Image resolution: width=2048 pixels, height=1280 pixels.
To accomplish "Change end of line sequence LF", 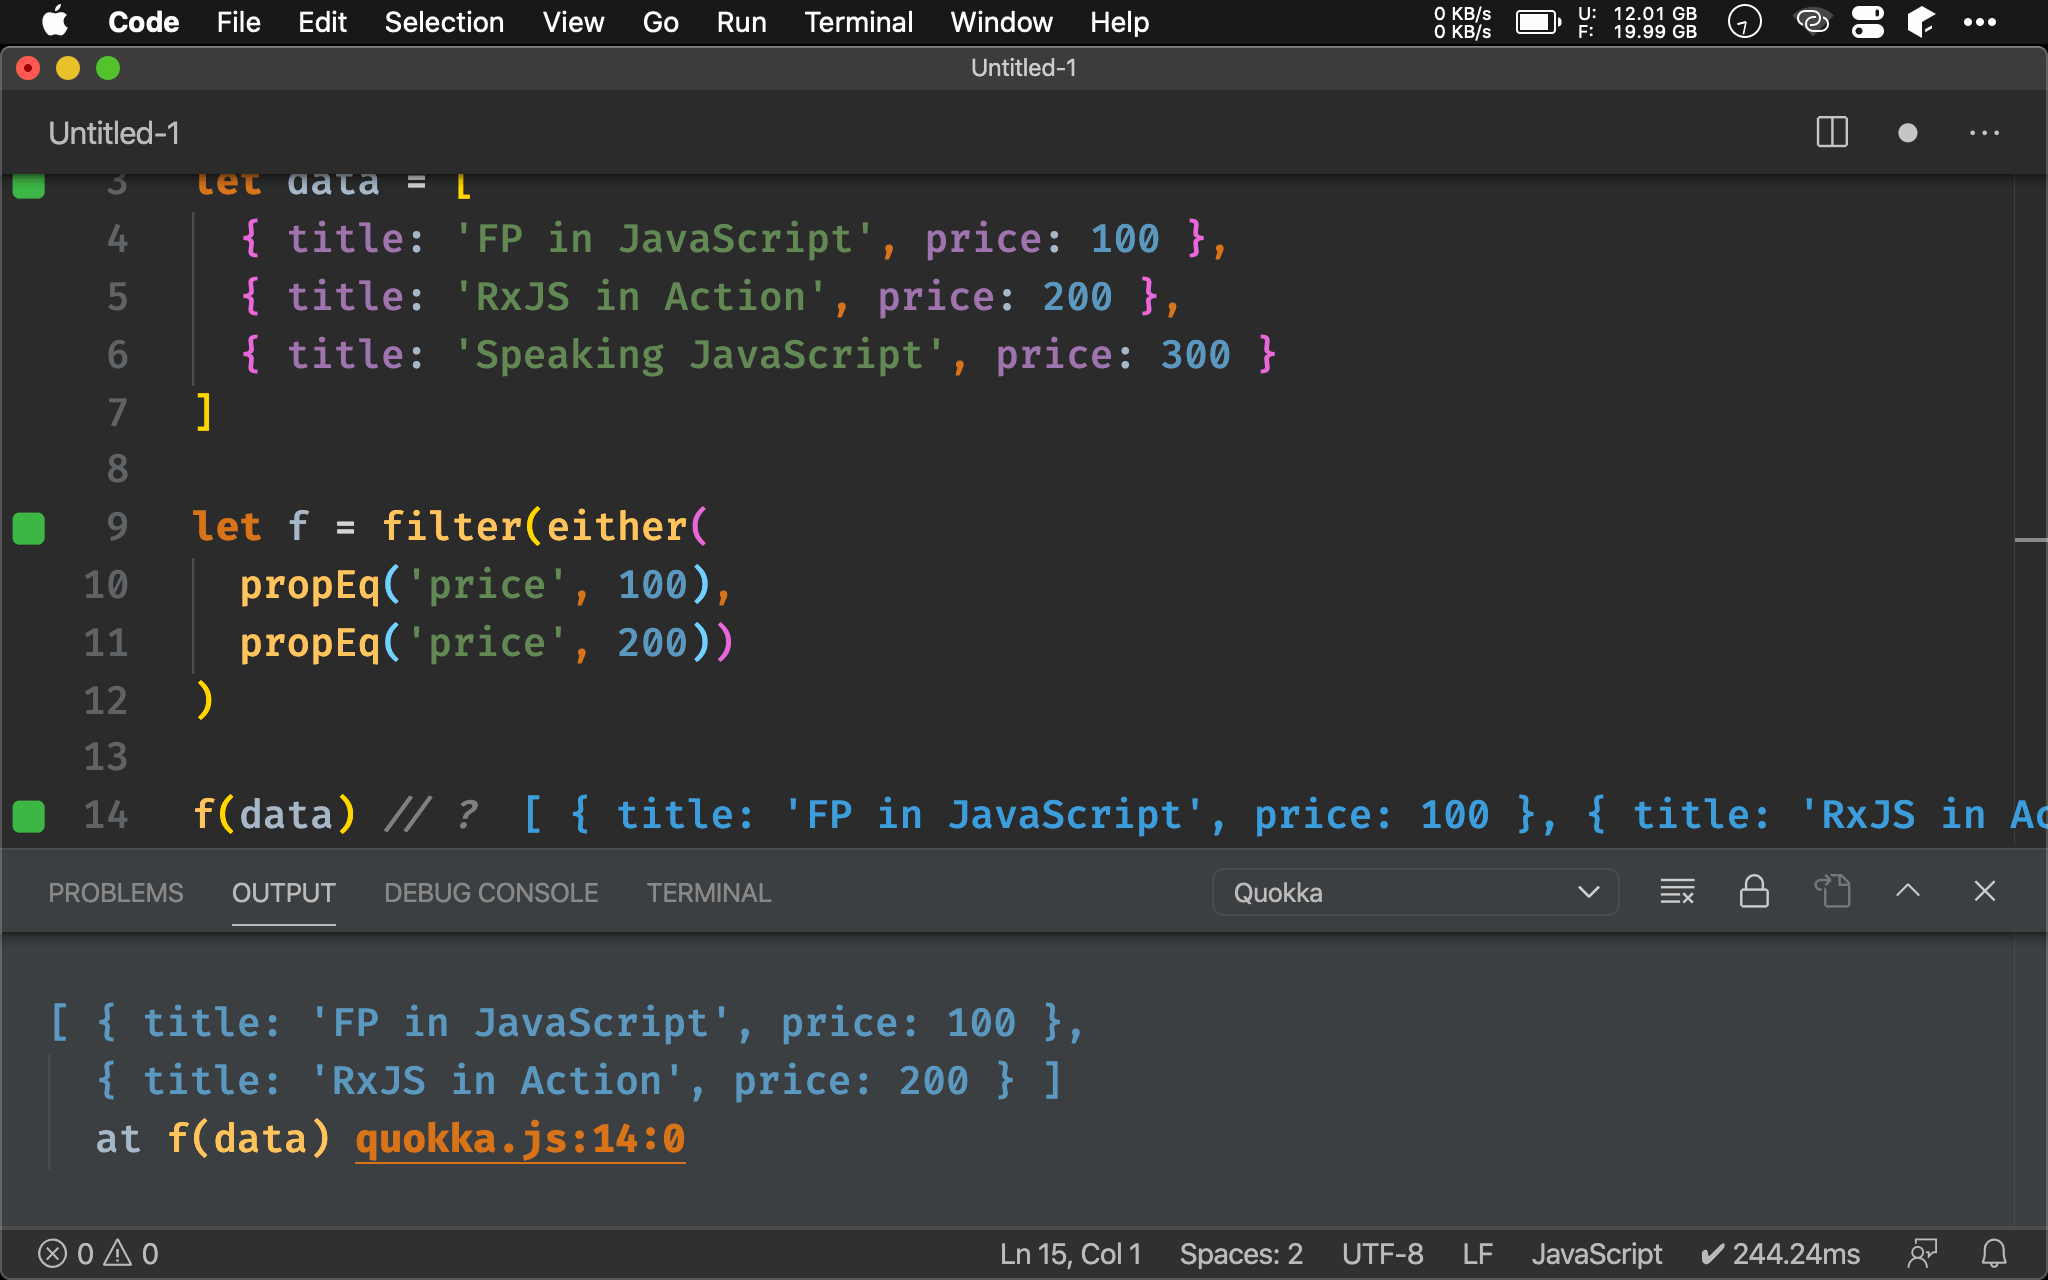I will coord(1477,1254).
